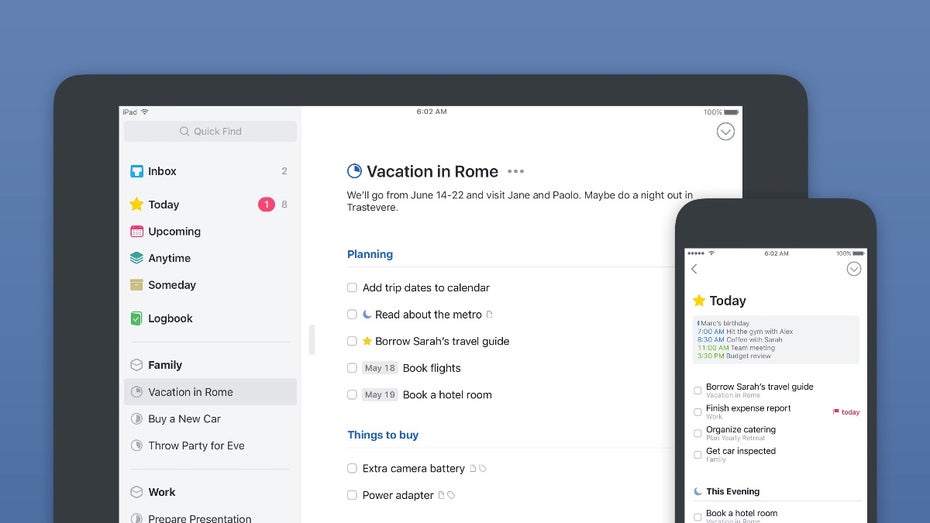
Task: Click the Today count 8
Action: [x=284, y=205]
